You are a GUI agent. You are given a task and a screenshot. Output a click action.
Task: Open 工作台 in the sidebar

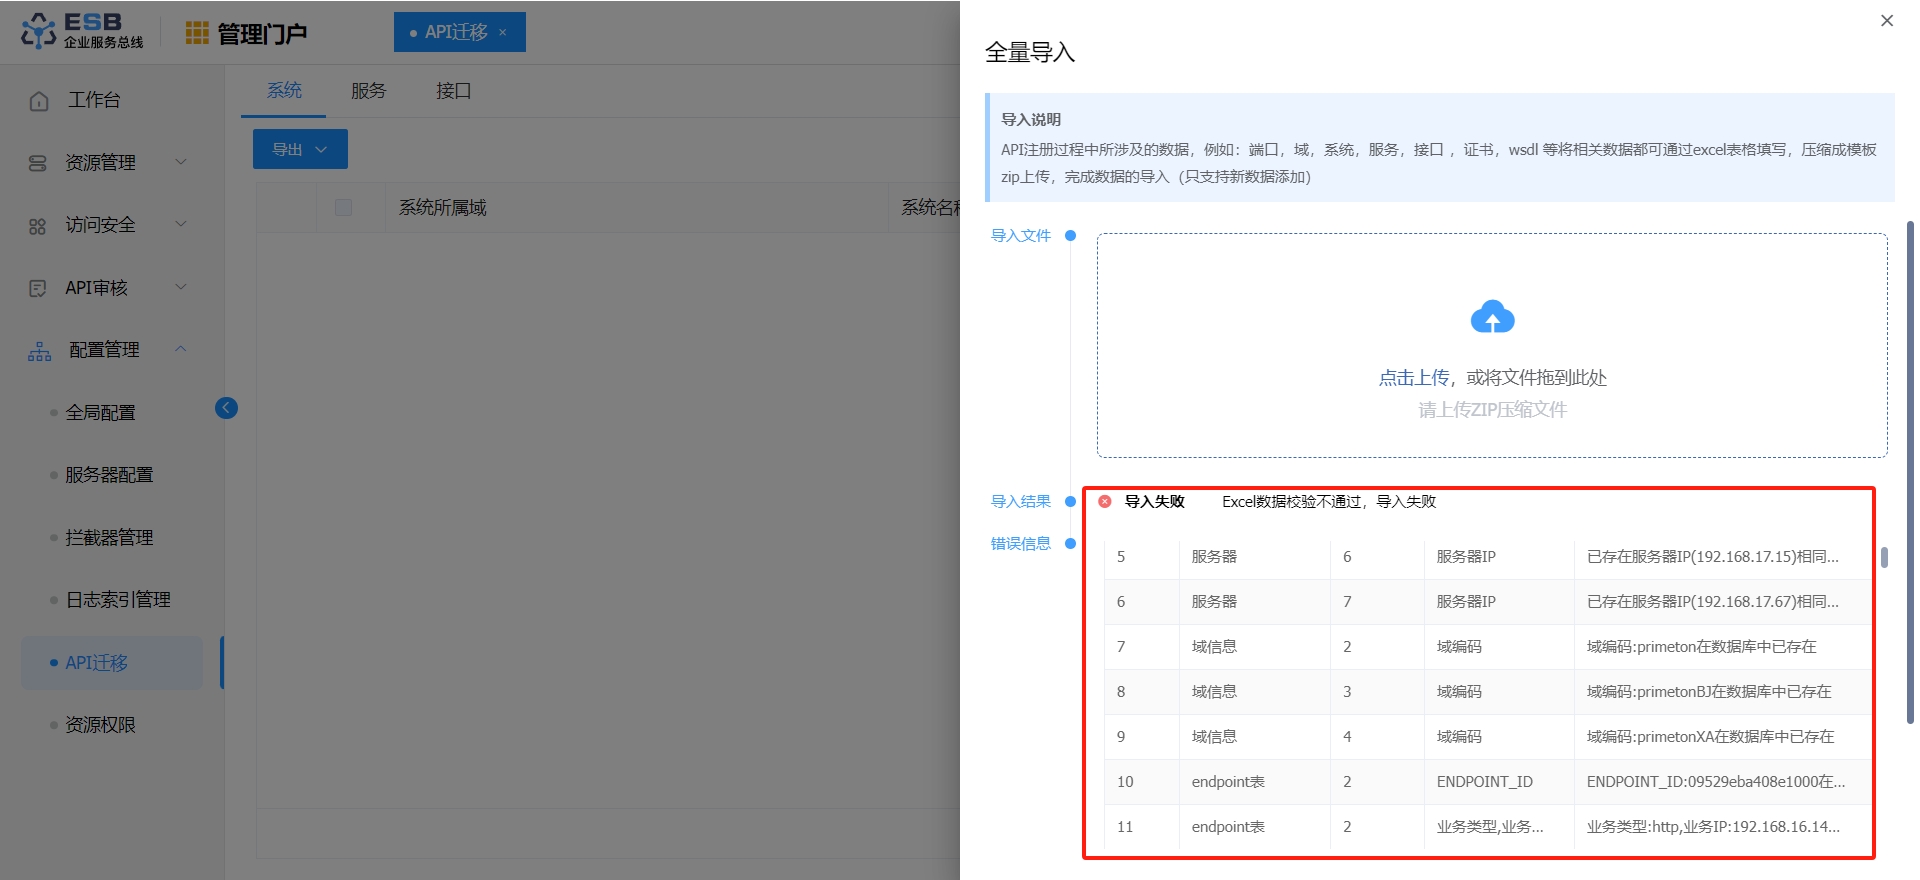pyautogui.click(x=94, y=100)
